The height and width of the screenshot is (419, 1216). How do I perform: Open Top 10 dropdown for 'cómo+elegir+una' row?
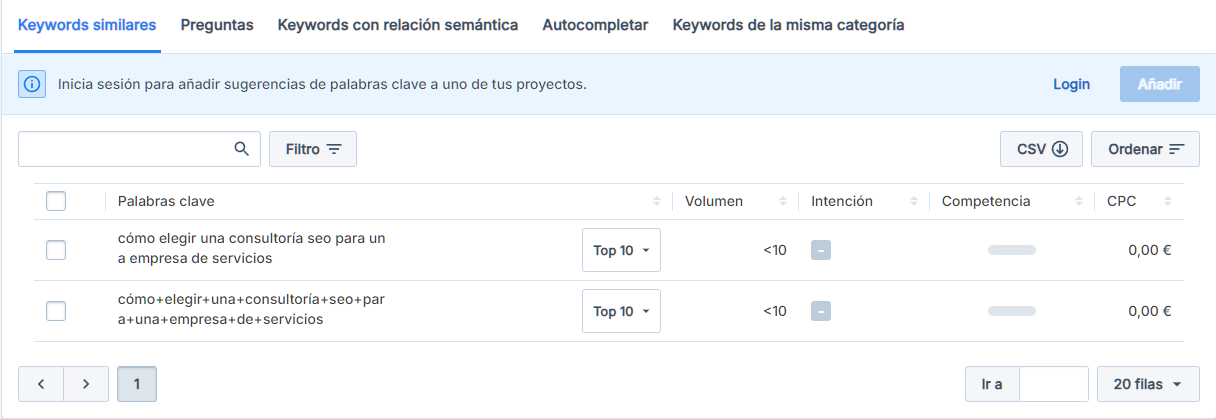click(621, 311)
